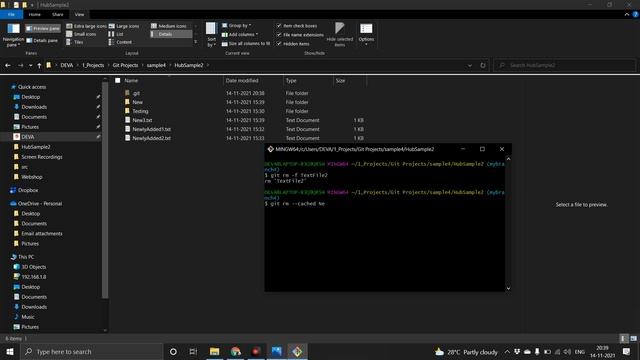Image resolution: width=640 pixels, height=360 pixels.
Task: Click the 1_Projects breadcrumb
Action: tap(93, 65)
